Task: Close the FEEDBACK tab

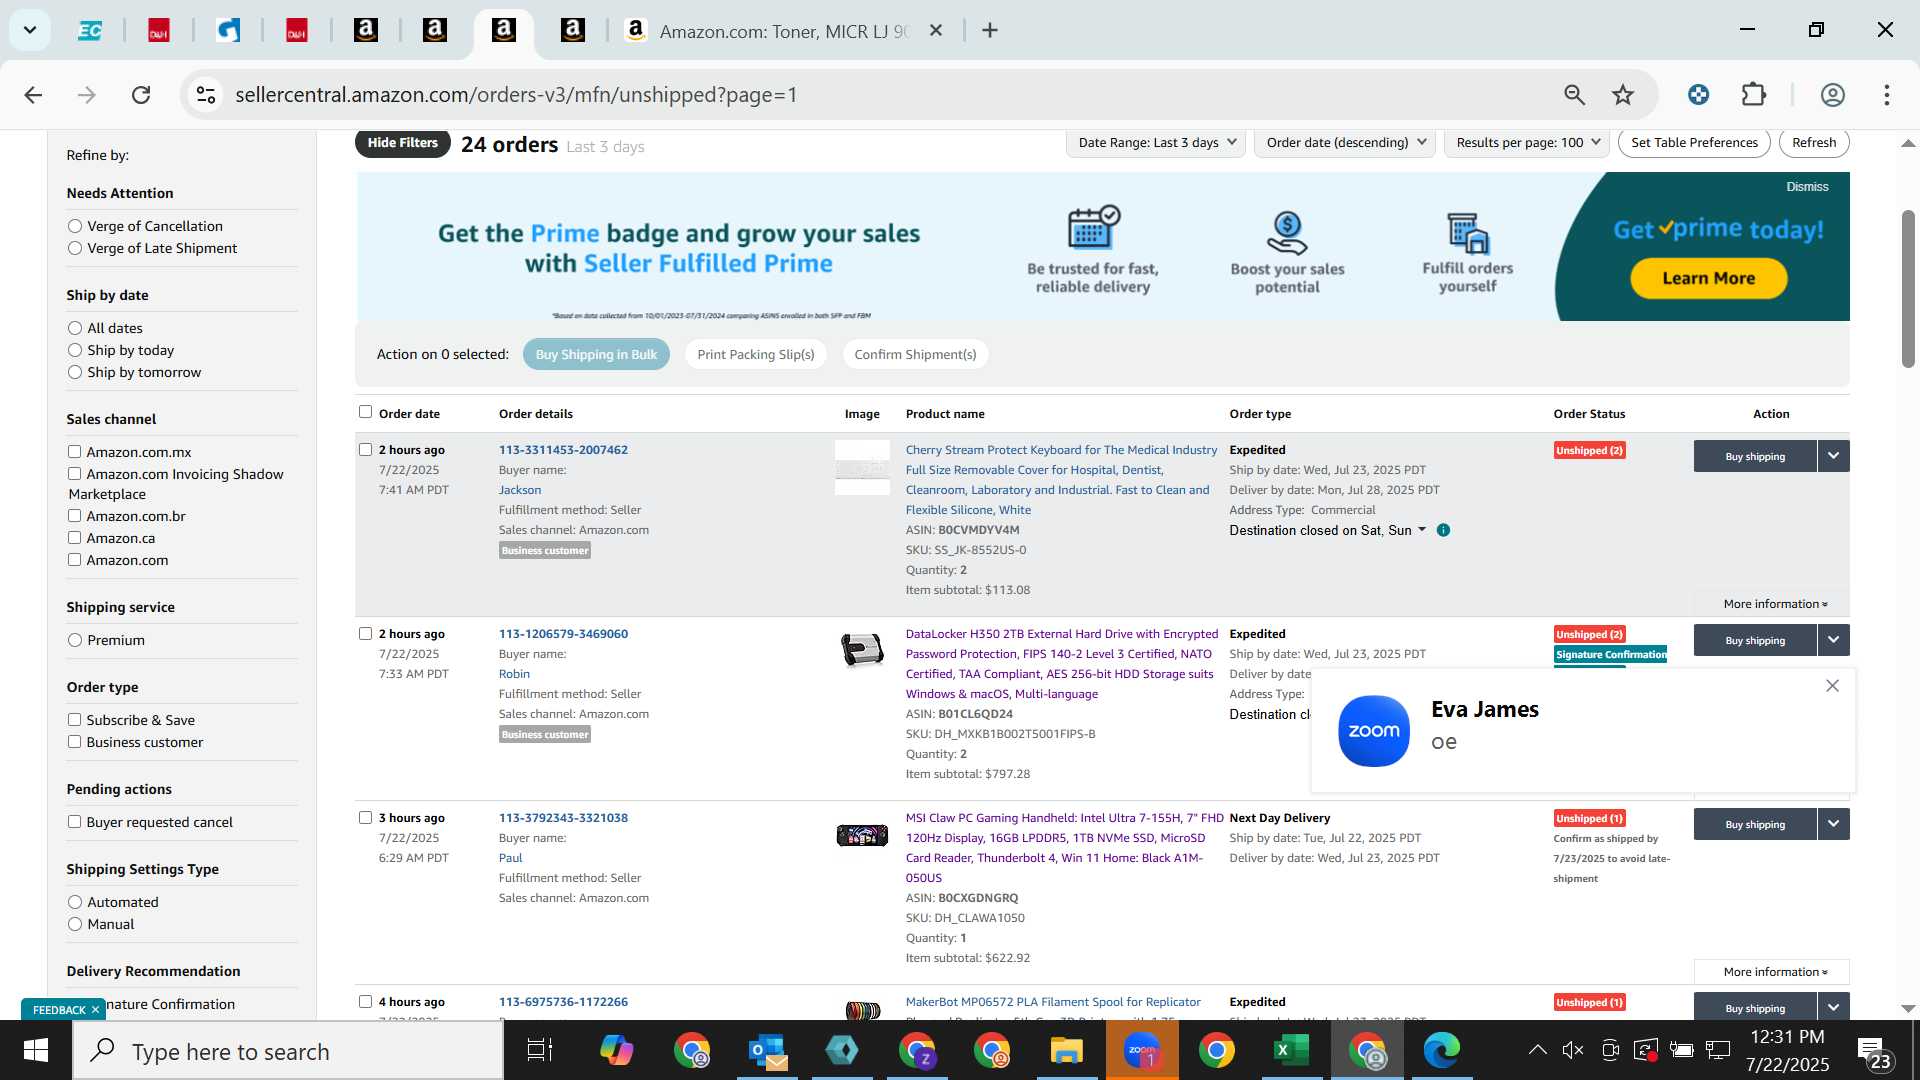Action: [96, 1010]
